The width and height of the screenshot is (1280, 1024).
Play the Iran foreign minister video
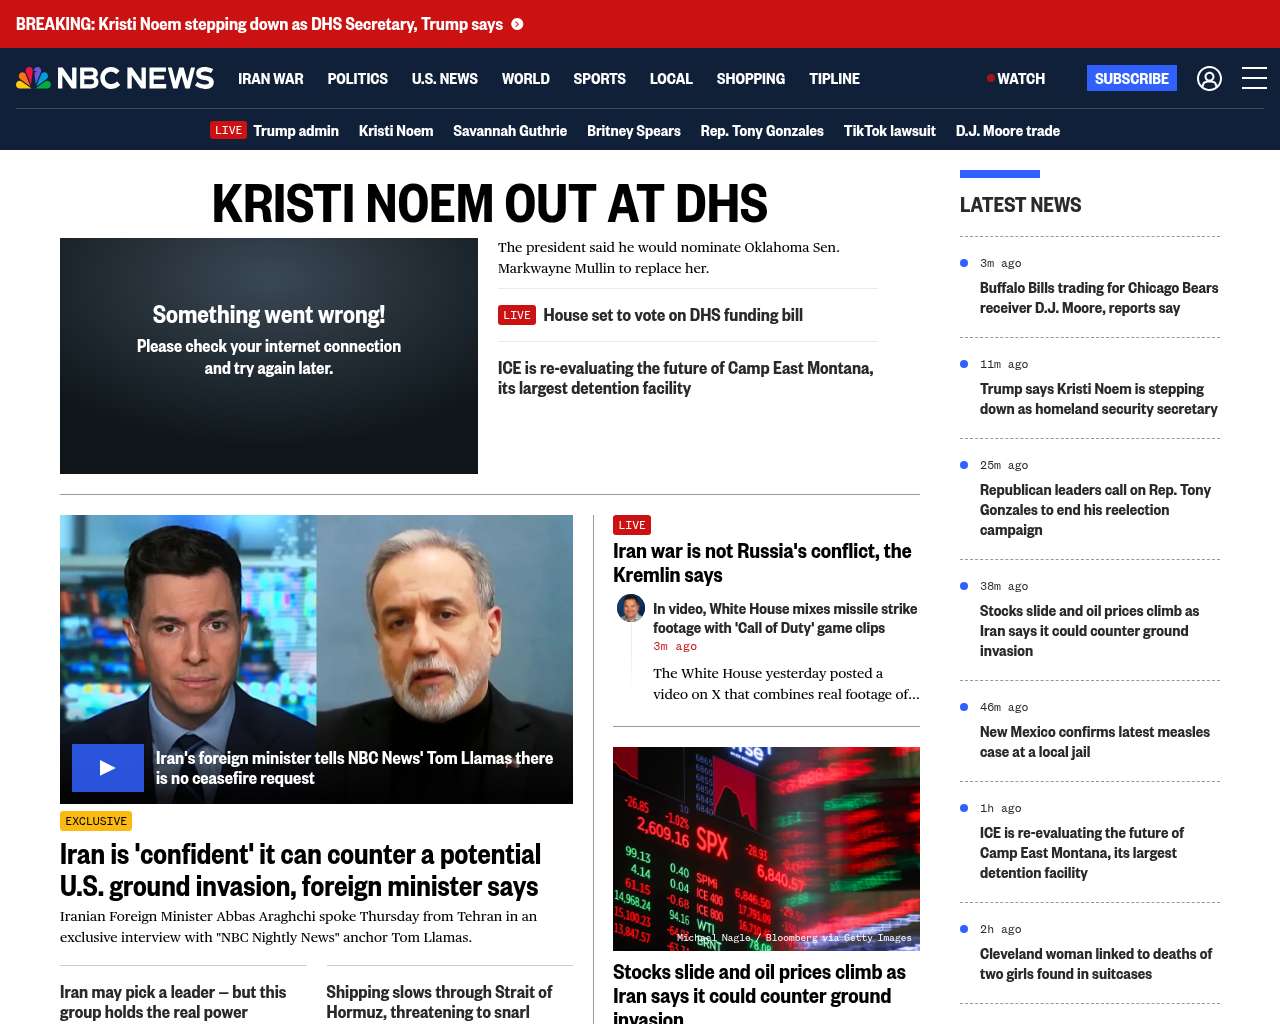(x=108, y=768)
